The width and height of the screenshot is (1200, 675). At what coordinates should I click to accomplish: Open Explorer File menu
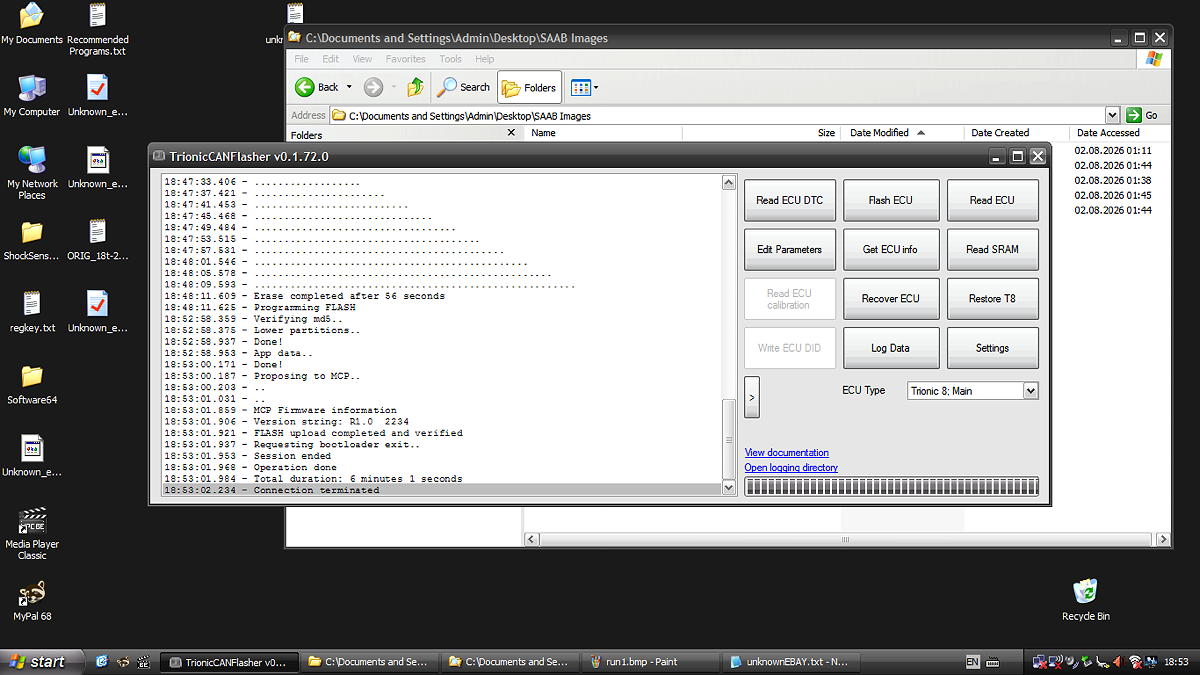pos(301,59)
